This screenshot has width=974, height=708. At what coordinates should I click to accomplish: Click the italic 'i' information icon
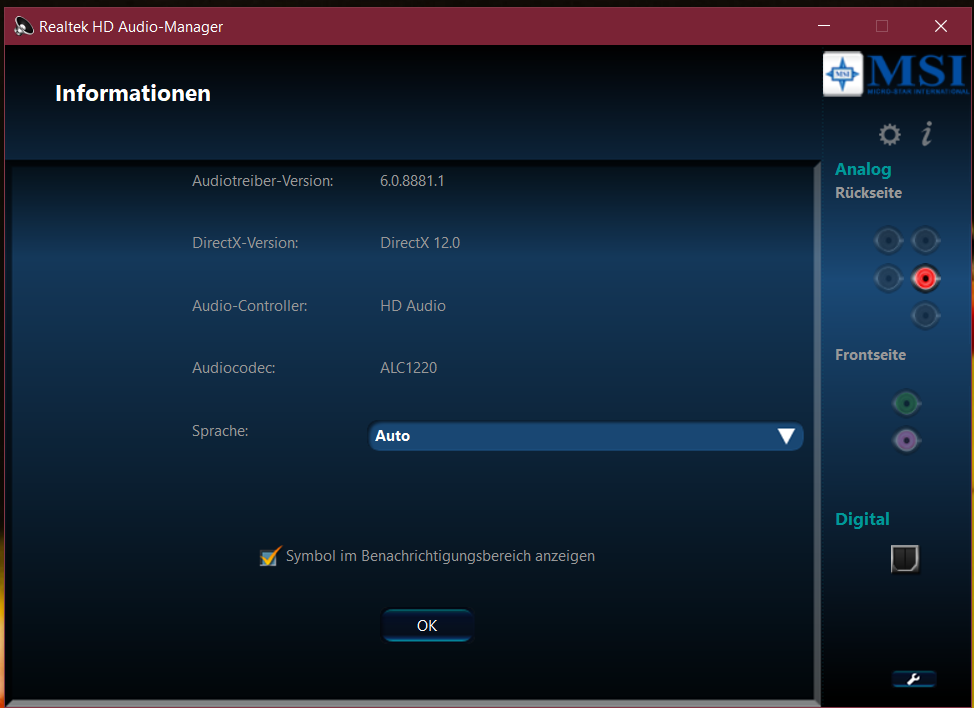[927, 134]
